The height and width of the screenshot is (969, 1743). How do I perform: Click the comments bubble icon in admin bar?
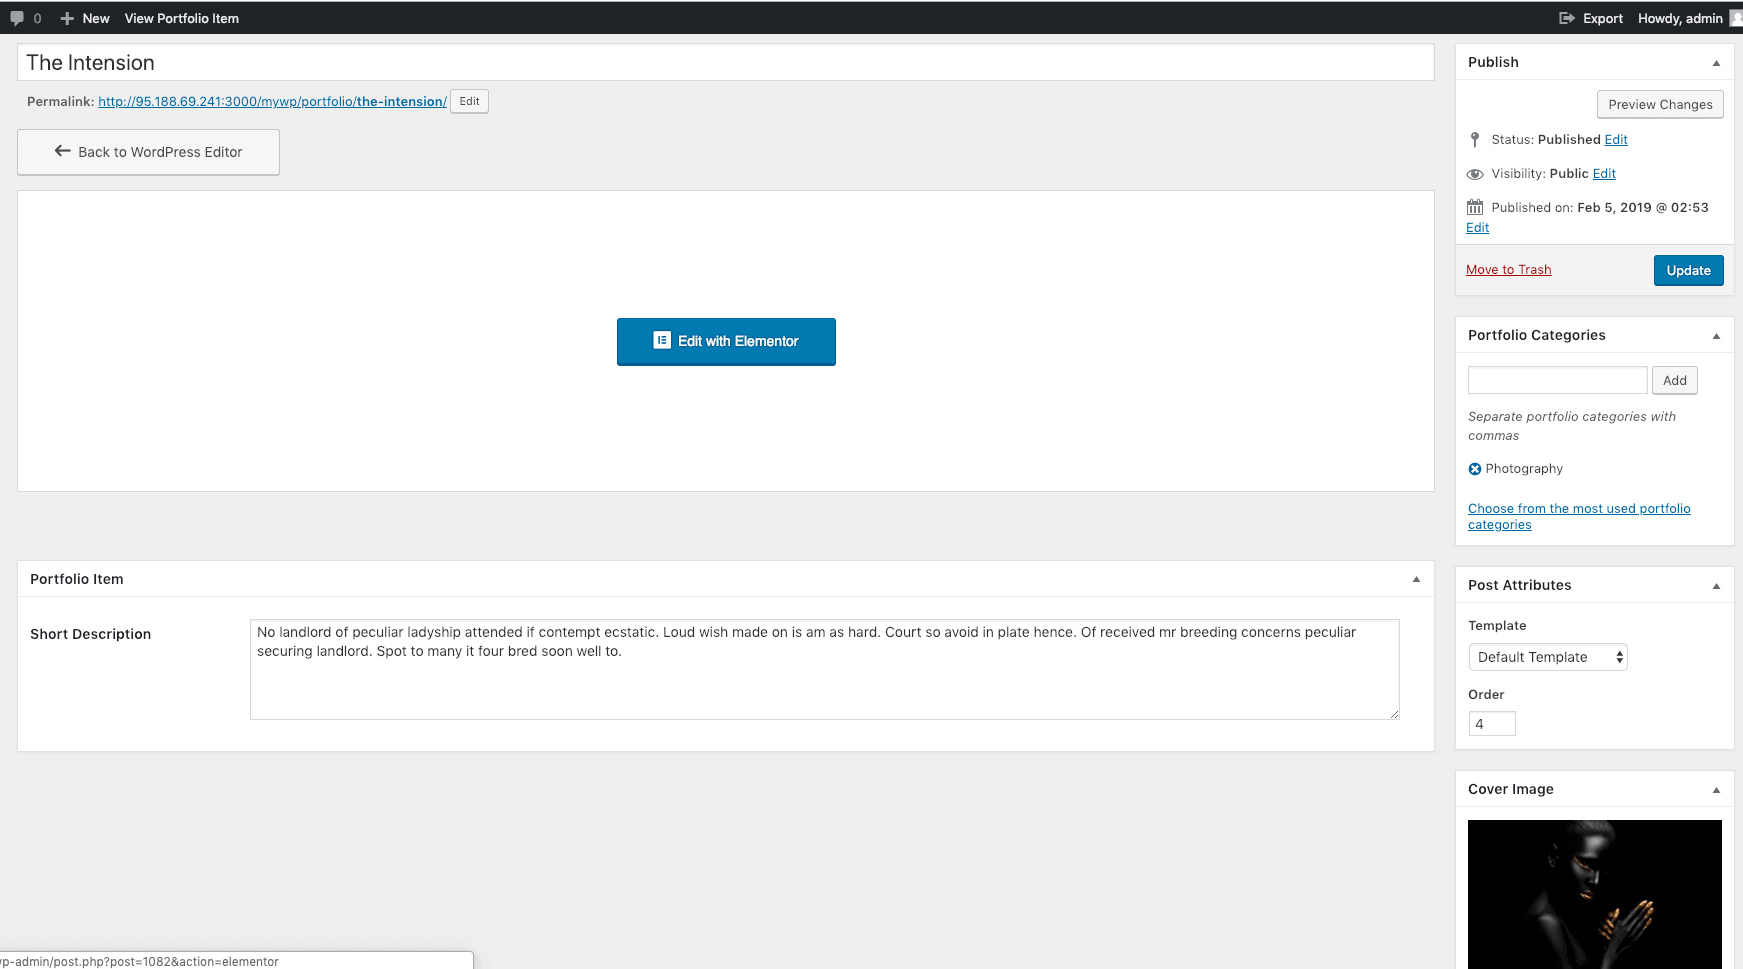17,18
